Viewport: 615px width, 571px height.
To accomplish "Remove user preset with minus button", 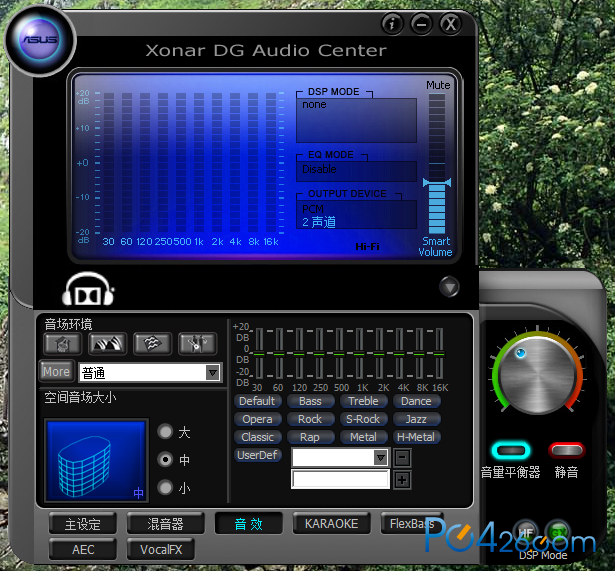I will [402, 458].
